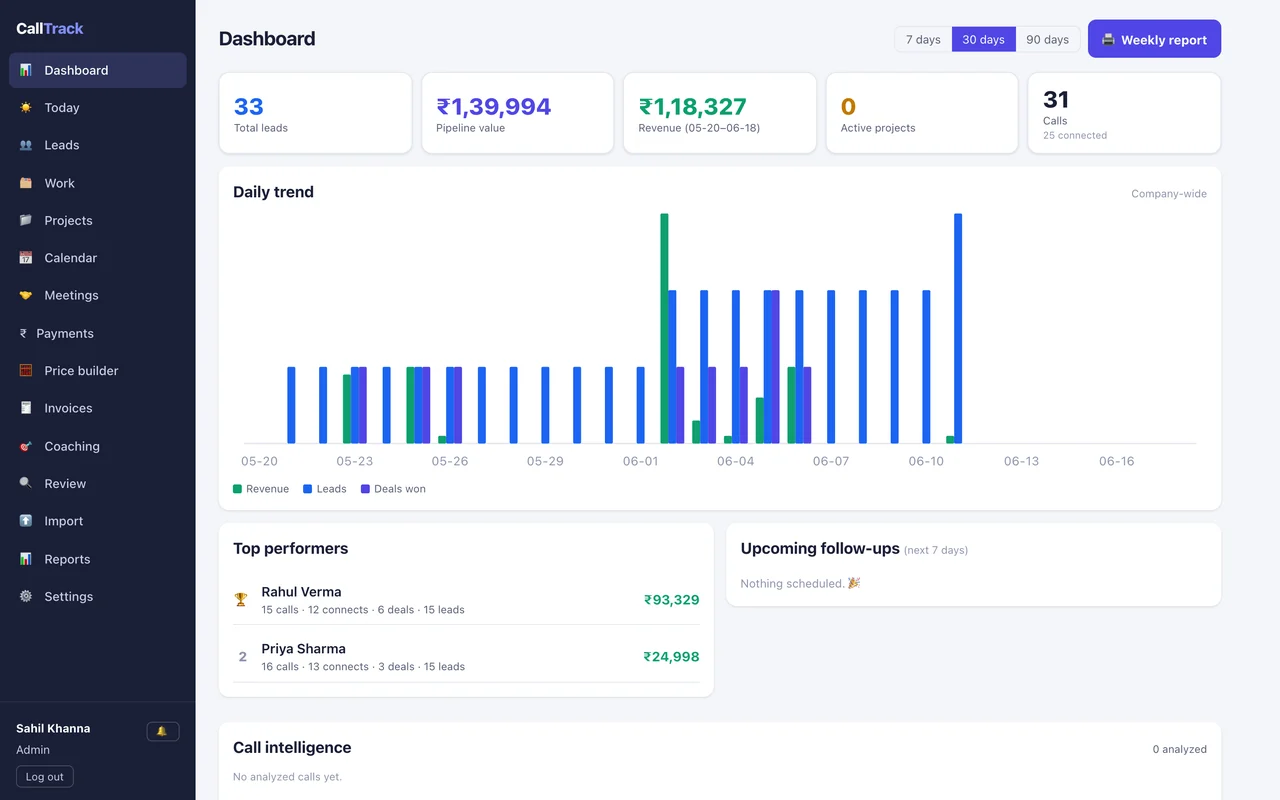1280x800 pixels.
Task: Click the upload icon beside Import
Action: 26,521
